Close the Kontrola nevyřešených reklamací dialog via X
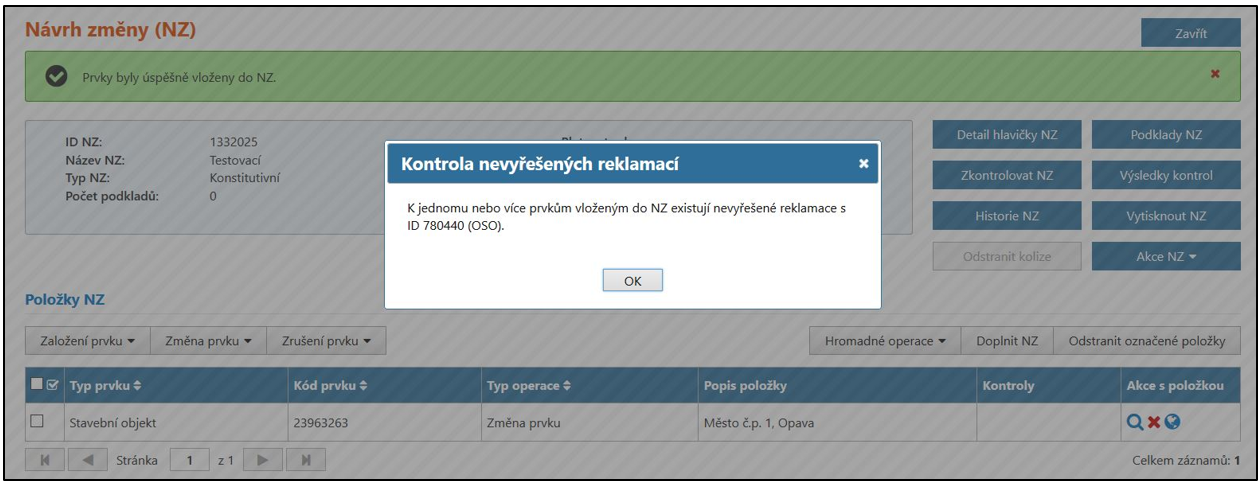The width and height of the screenshot is (1259, 487). 864,164
